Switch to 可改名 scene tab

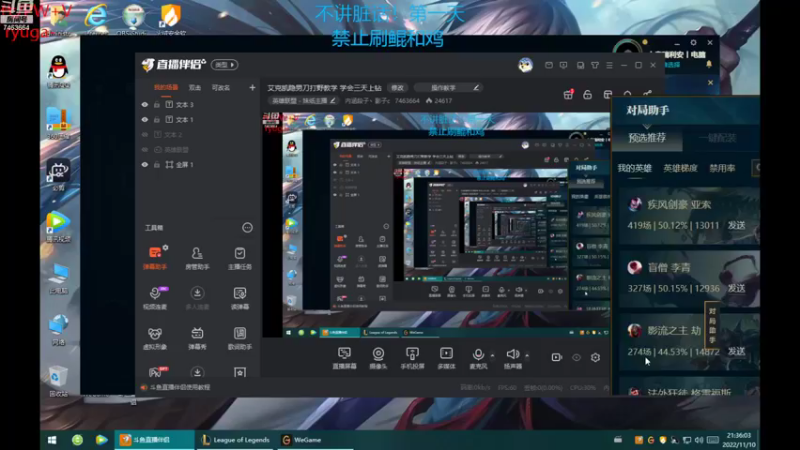click(221, 88)
